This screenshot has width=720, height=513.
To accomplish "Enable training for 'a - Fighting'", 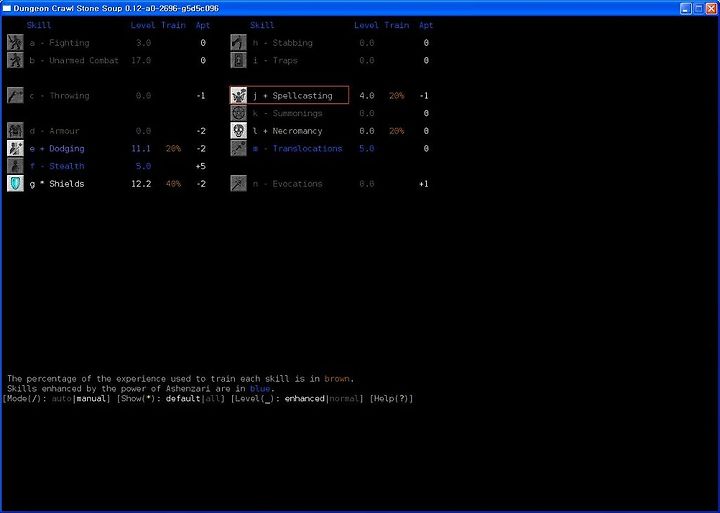I will 59,43.
